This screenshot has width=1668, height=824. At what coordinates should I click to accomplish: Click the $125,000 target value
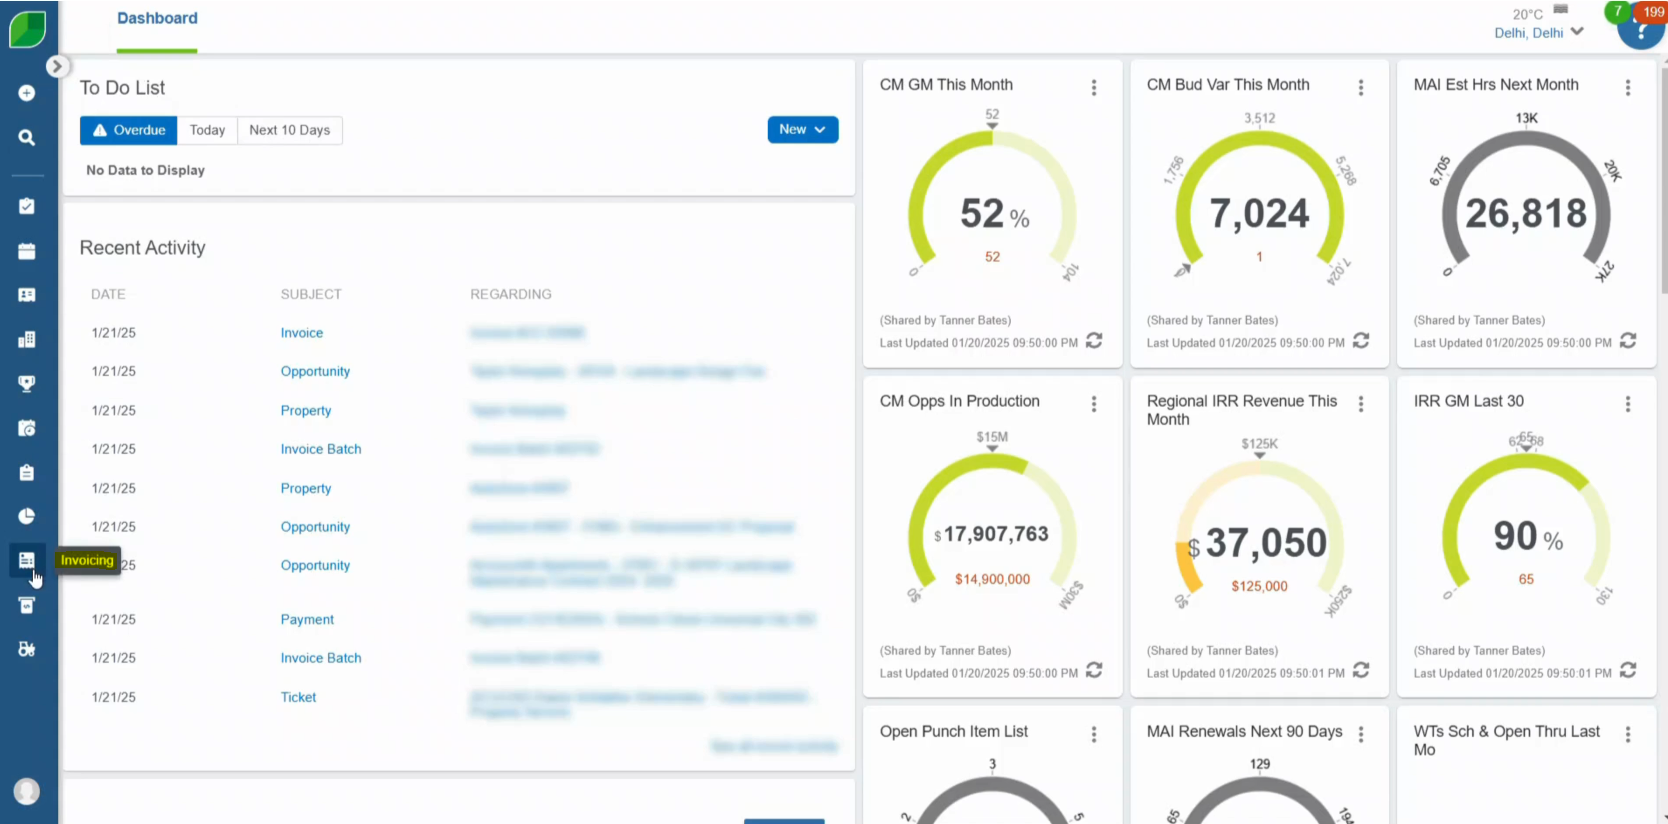pyautogui.click(x=1259, y=587)
